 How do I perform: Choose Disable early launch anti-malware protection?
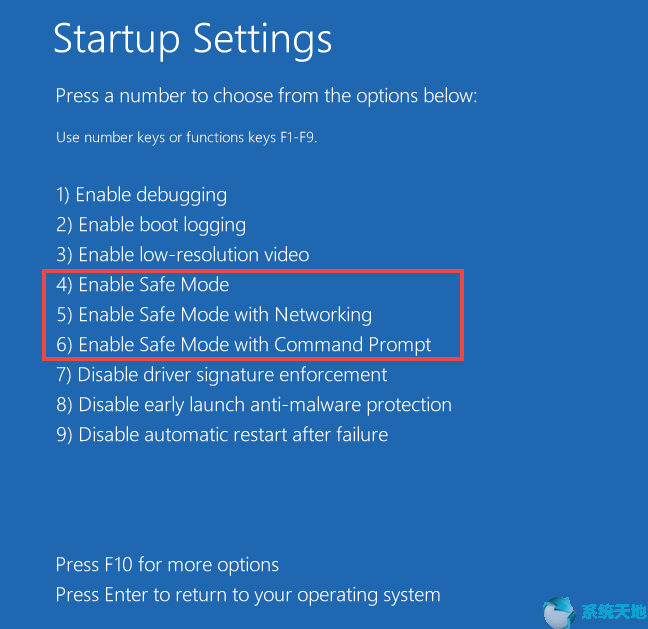point(253,405)
